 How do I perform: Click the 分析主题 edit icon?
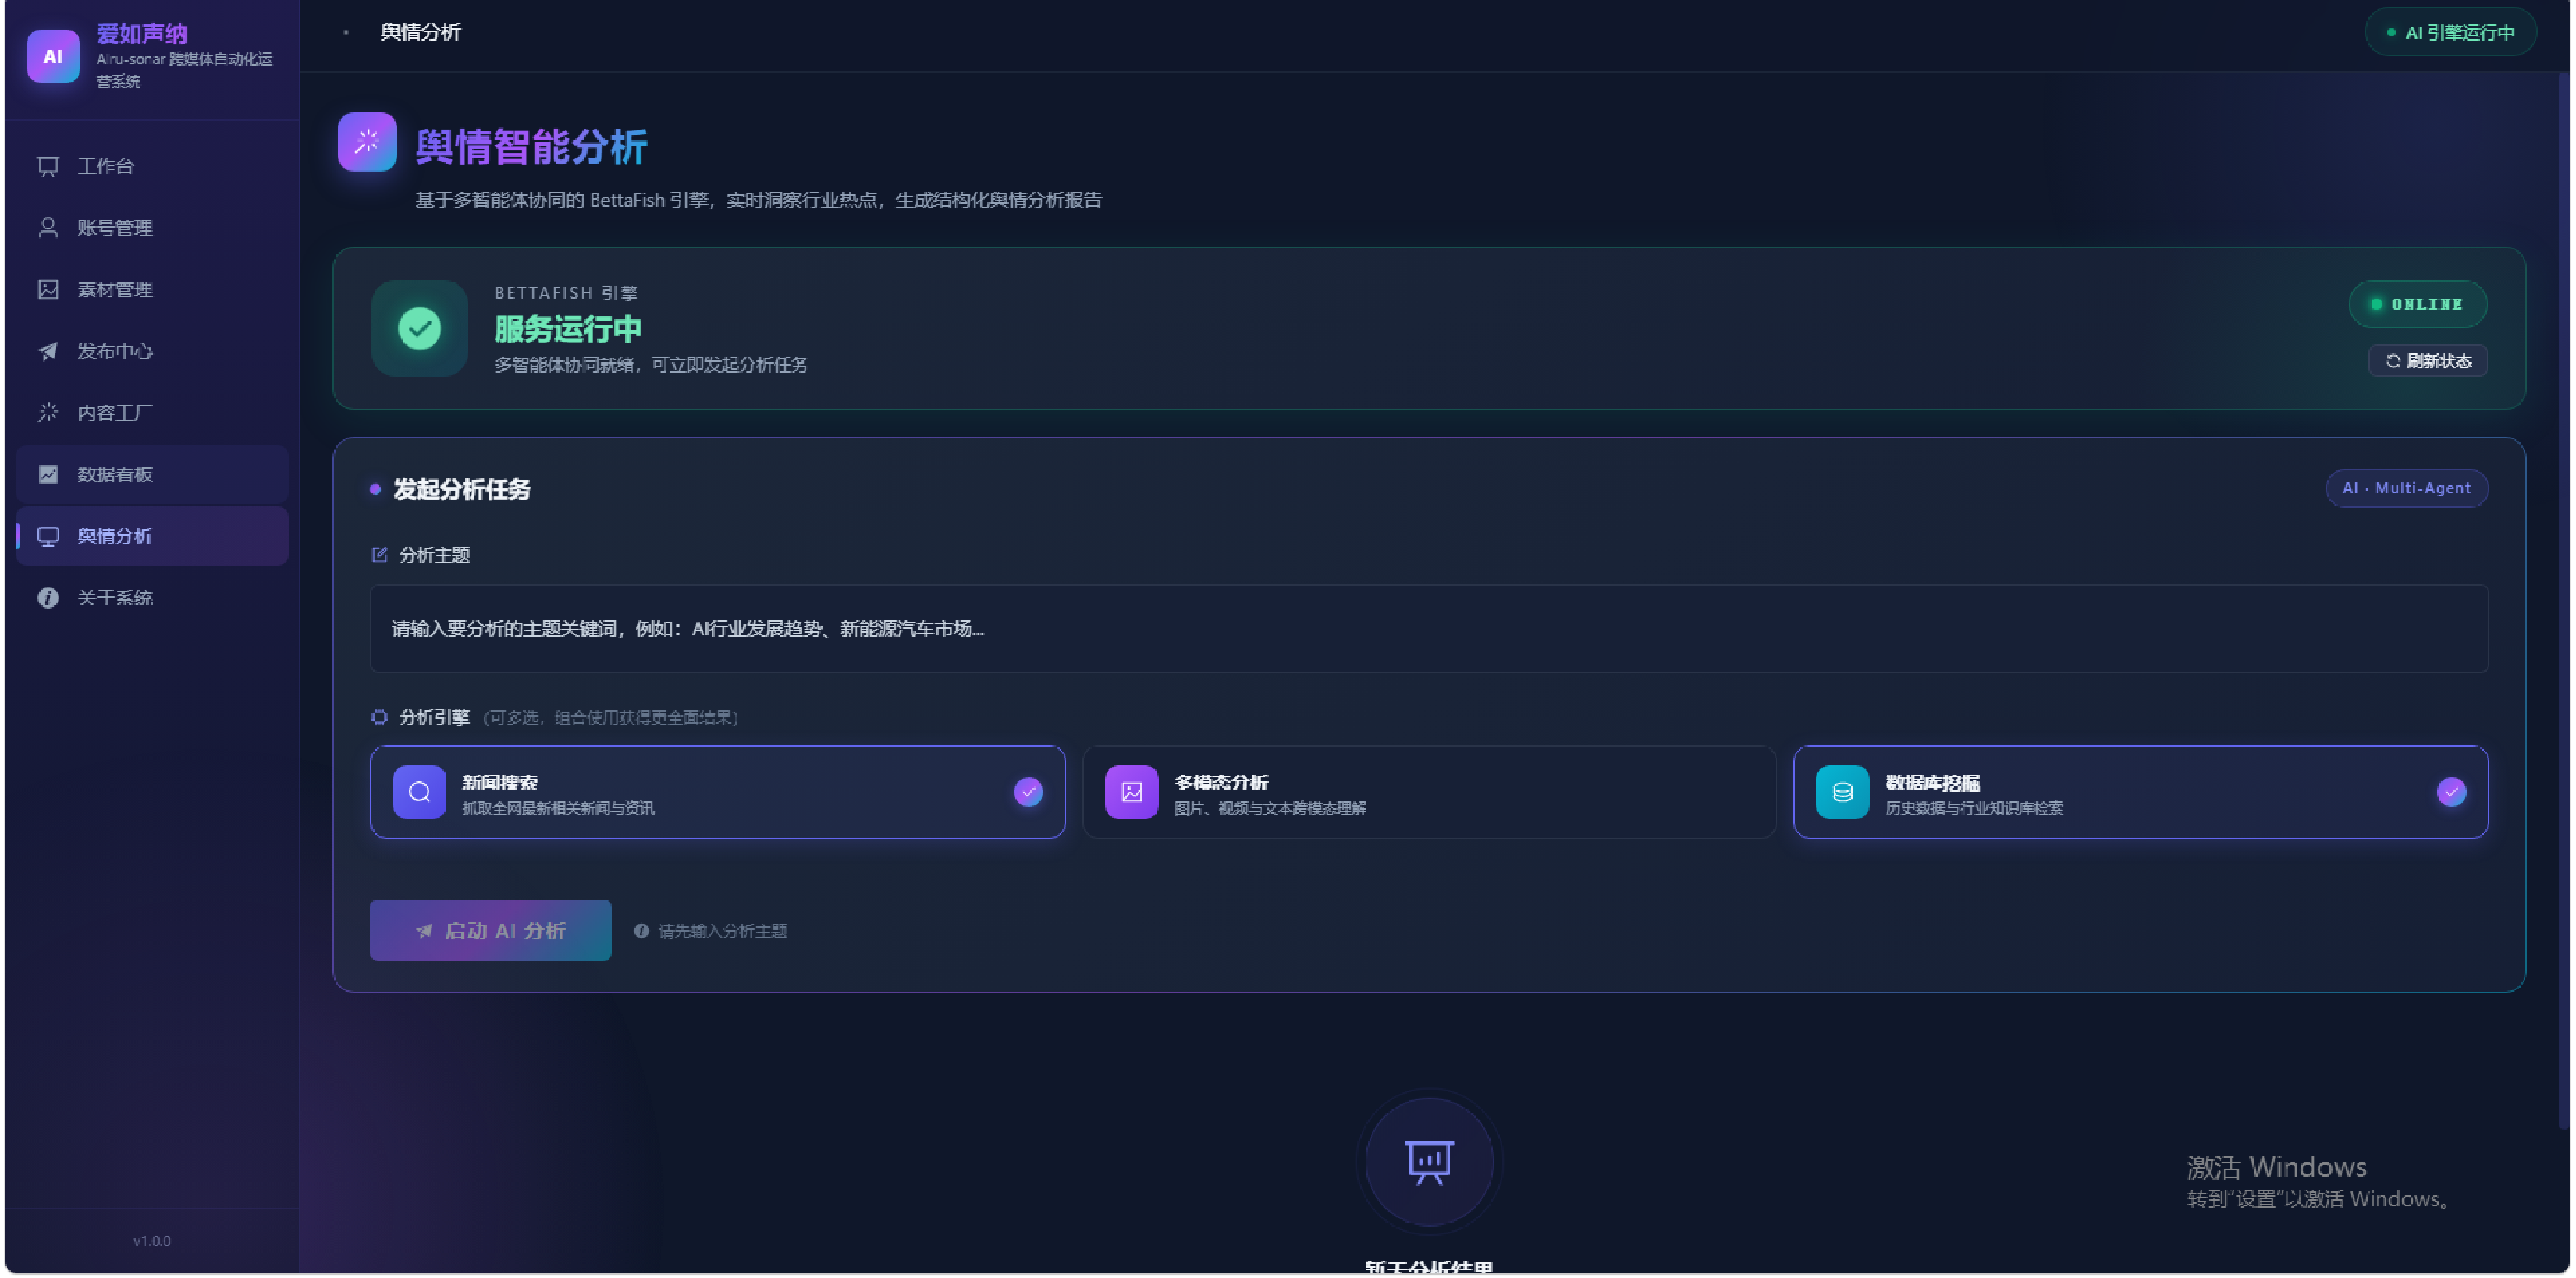click(x=379, y=555)
